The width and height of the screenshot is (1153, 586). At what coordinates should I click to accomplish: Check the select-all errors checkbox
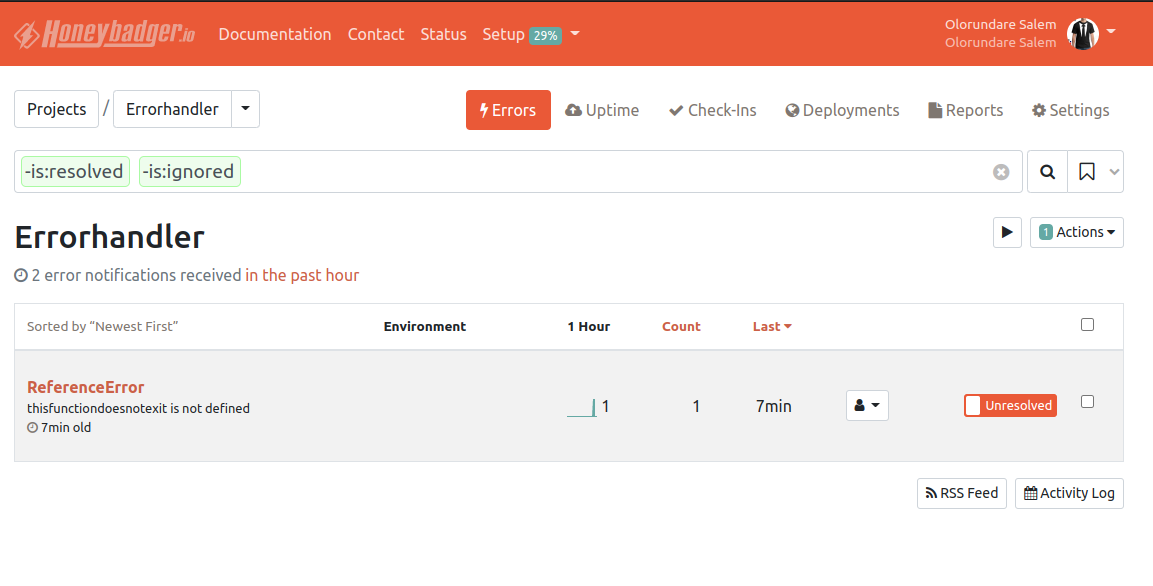point(1088,325)
